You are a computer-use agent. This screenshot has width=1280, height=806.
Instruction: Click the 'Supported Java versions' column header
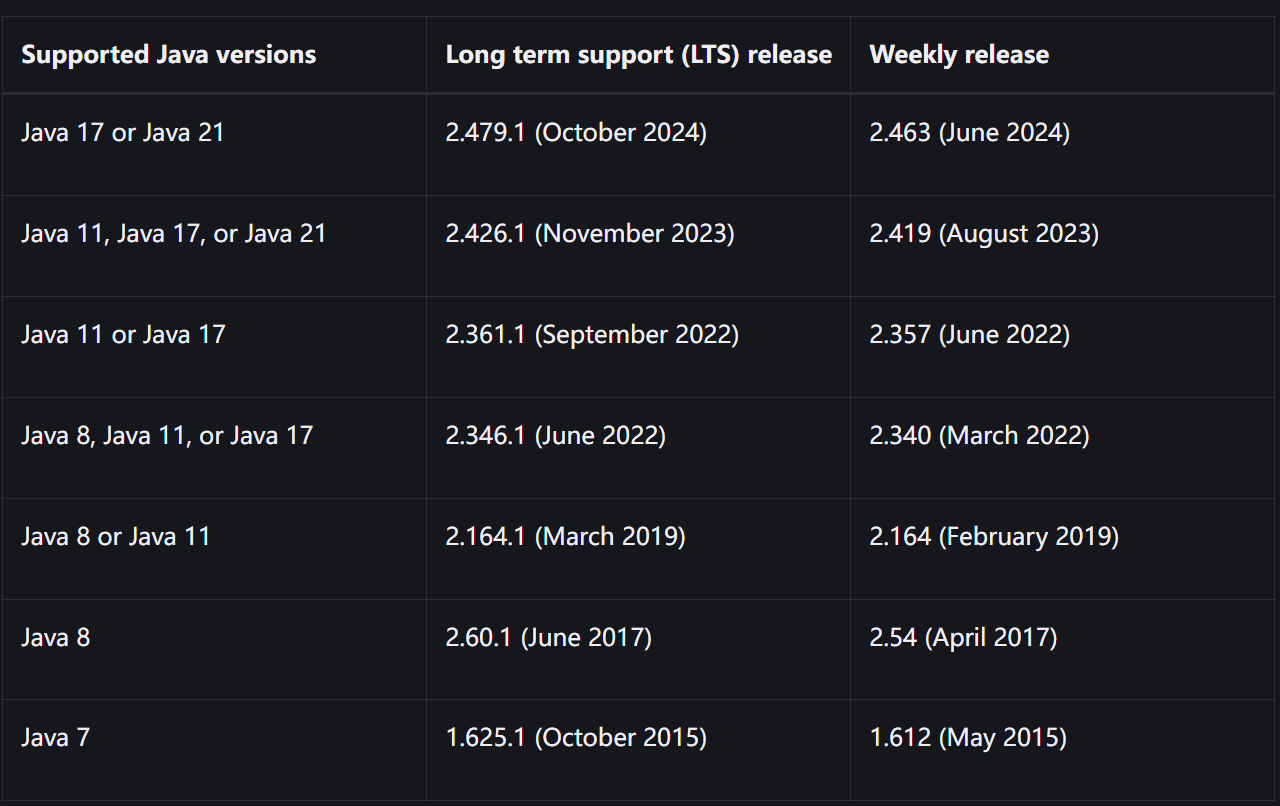tap(168, 55)
